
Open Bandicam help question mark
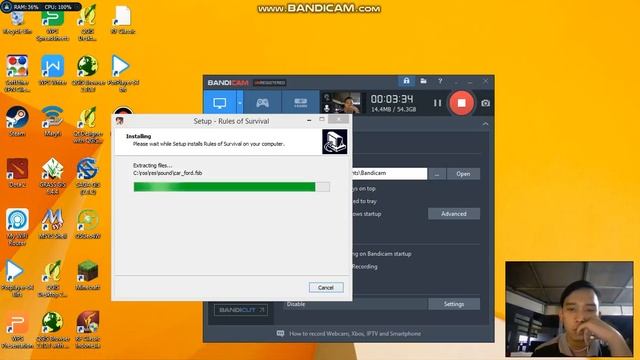pyautogui.click(x=440, y=81)
